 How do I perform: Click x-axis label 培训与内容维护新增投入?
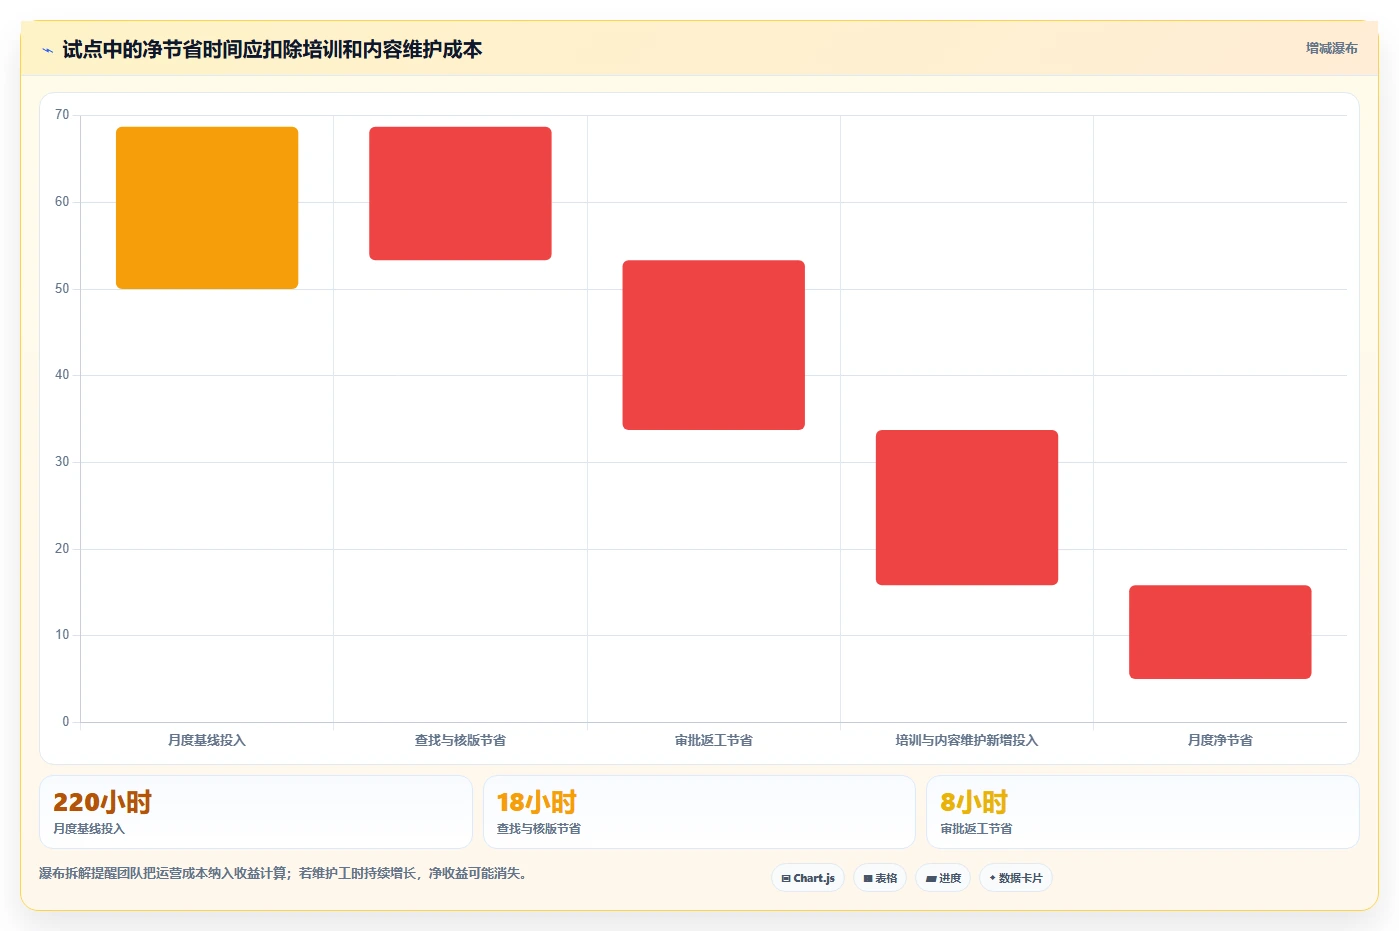click(x=967, y=740)
